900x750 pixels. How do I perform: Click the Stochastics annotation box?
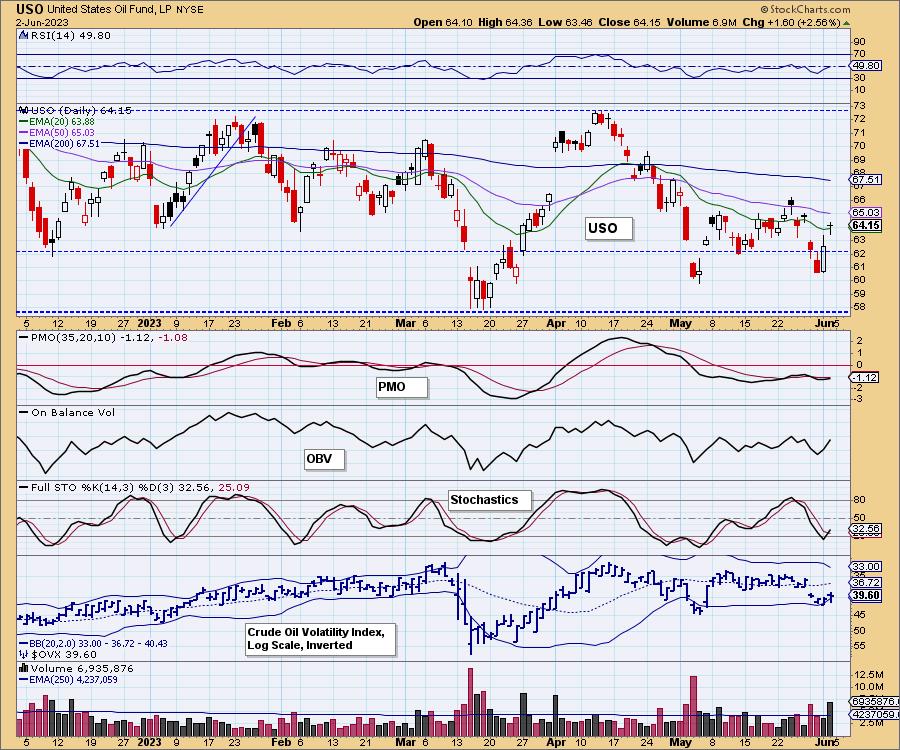click(489, 500)
